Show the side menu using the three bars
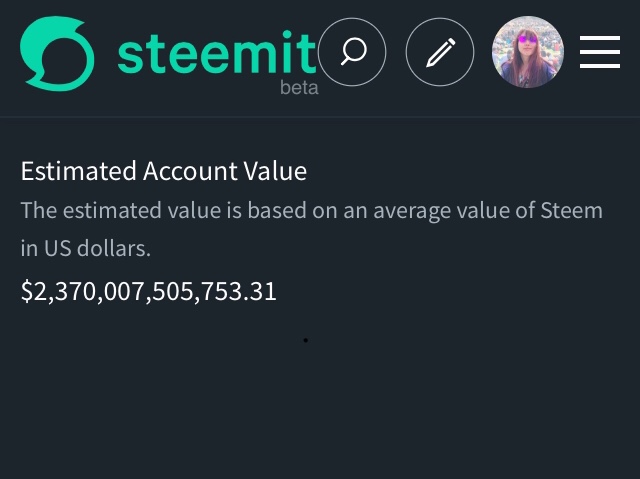The width and height of the screenshot is (640, 479). (x=600, y=52)
